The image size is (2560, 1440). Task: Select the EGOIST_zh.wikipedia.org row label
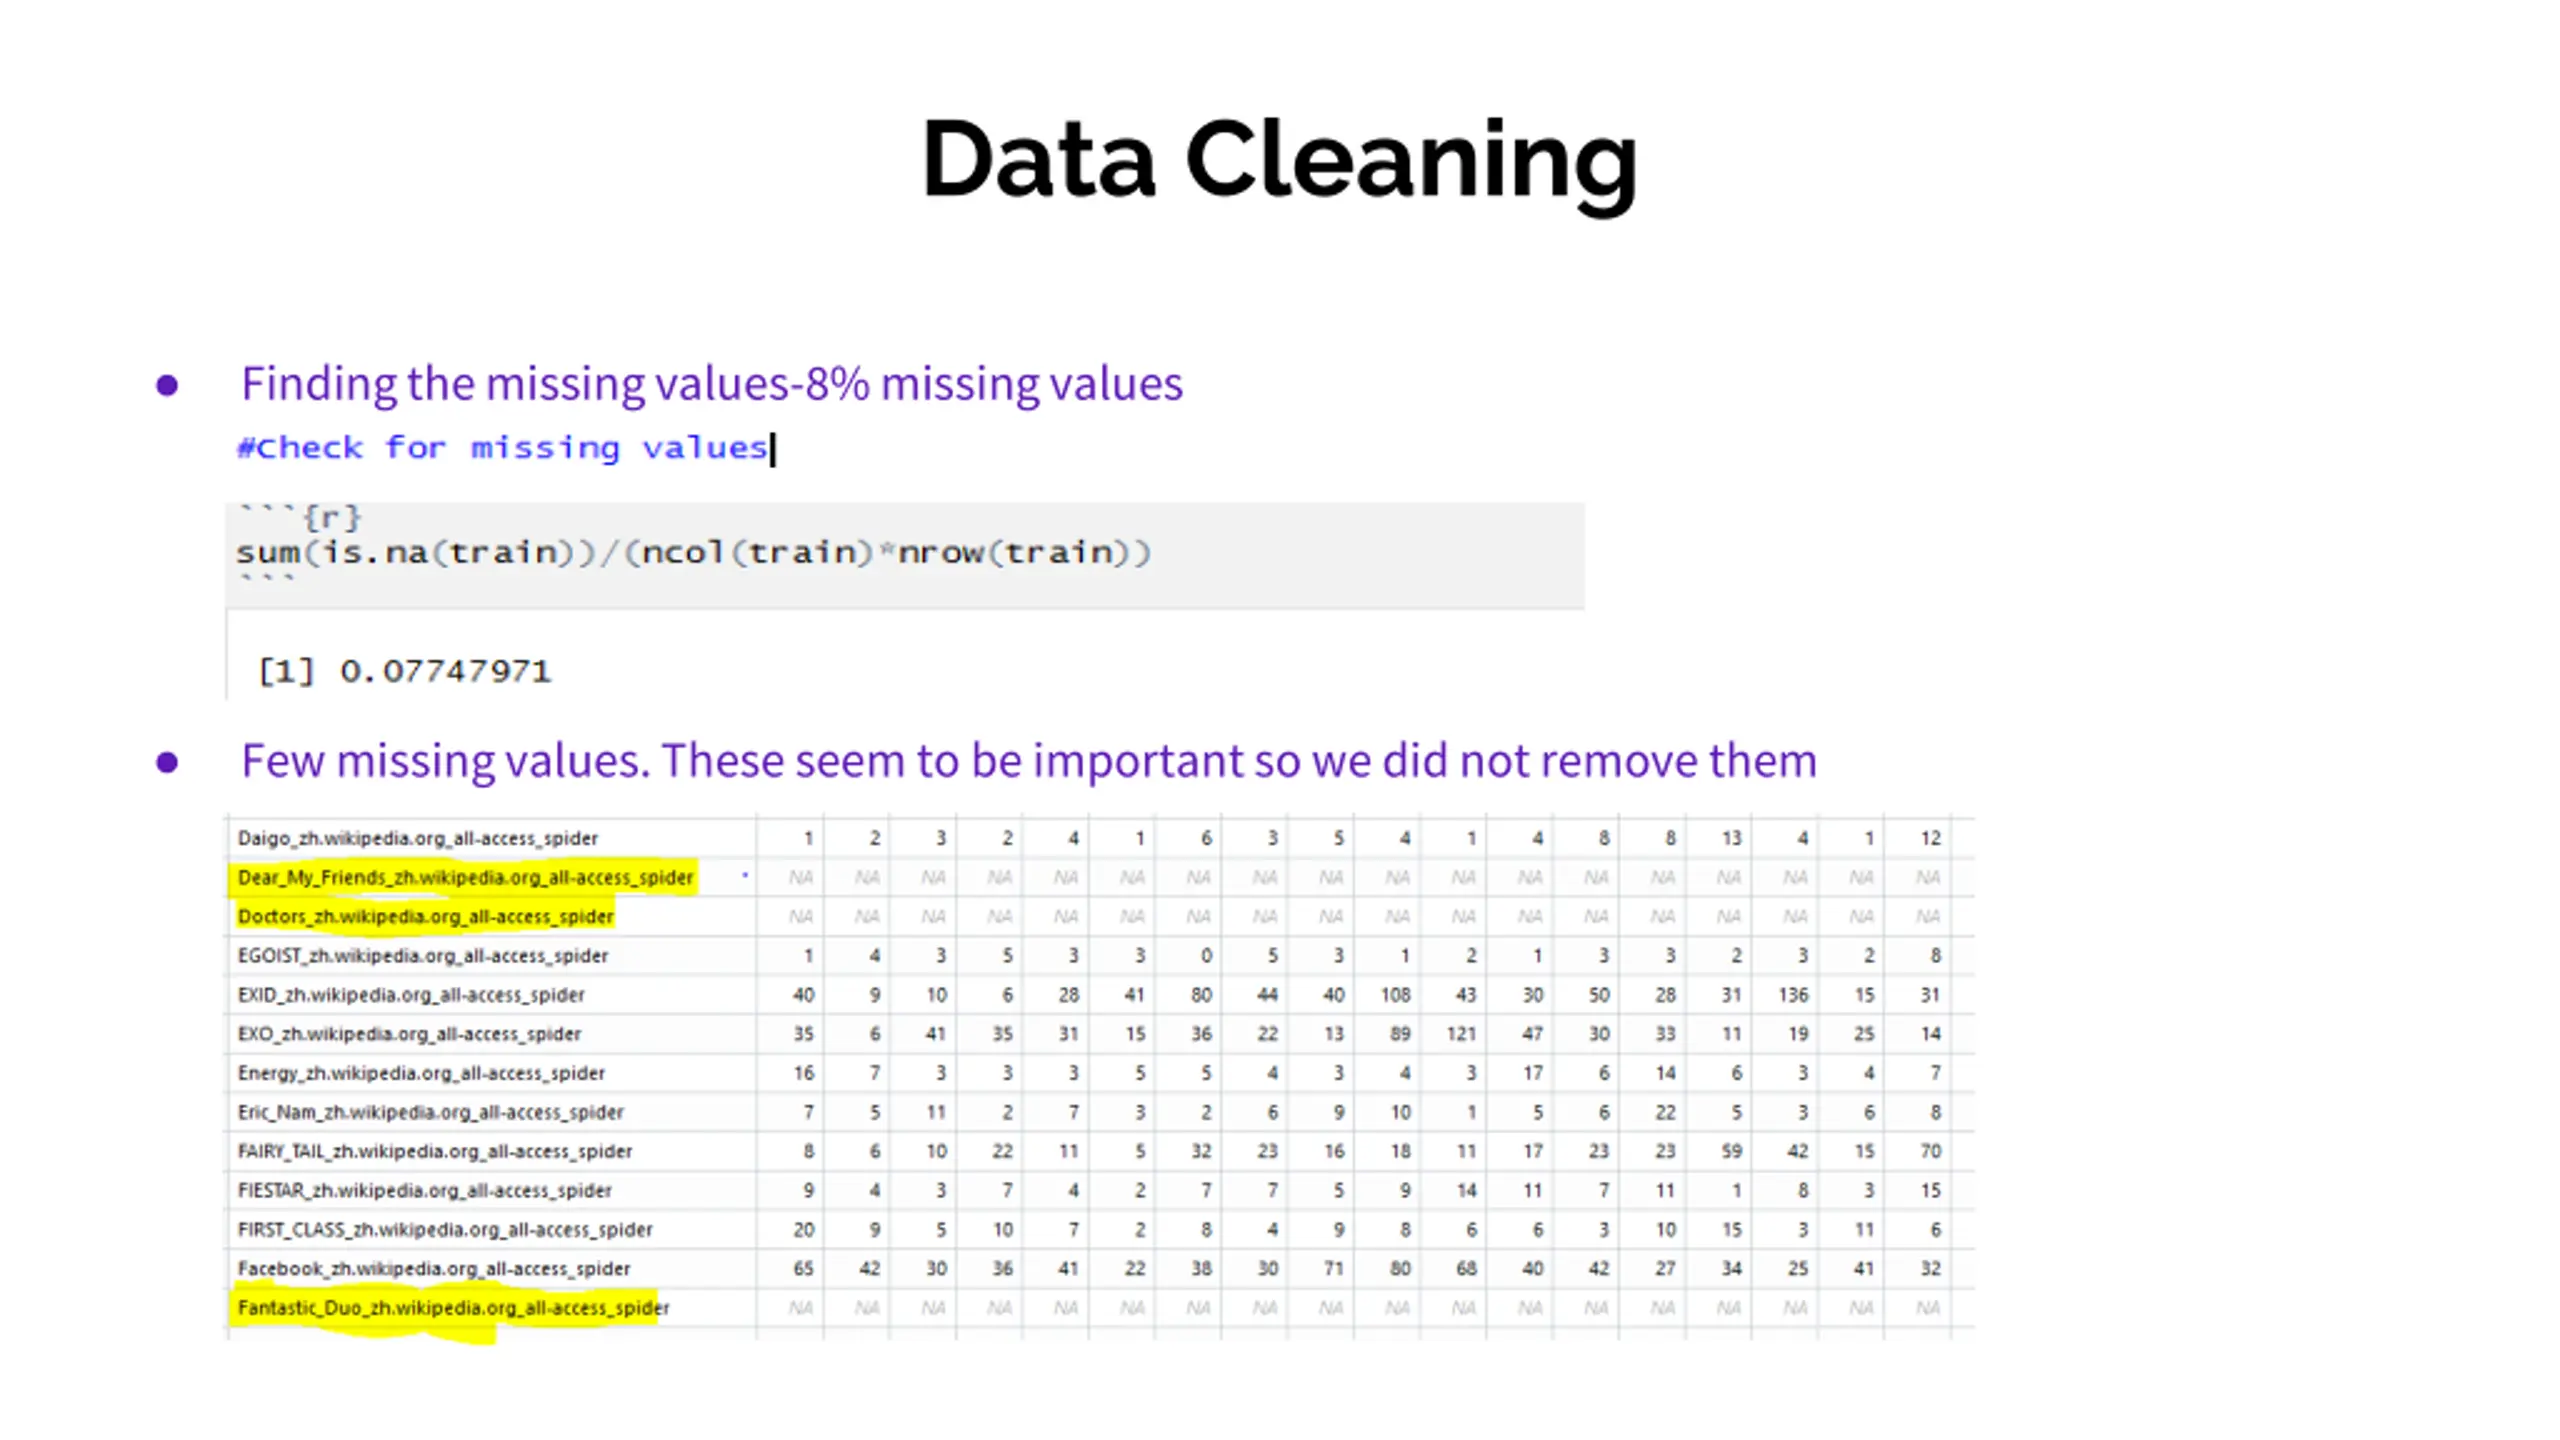click(x=422, y=955)
